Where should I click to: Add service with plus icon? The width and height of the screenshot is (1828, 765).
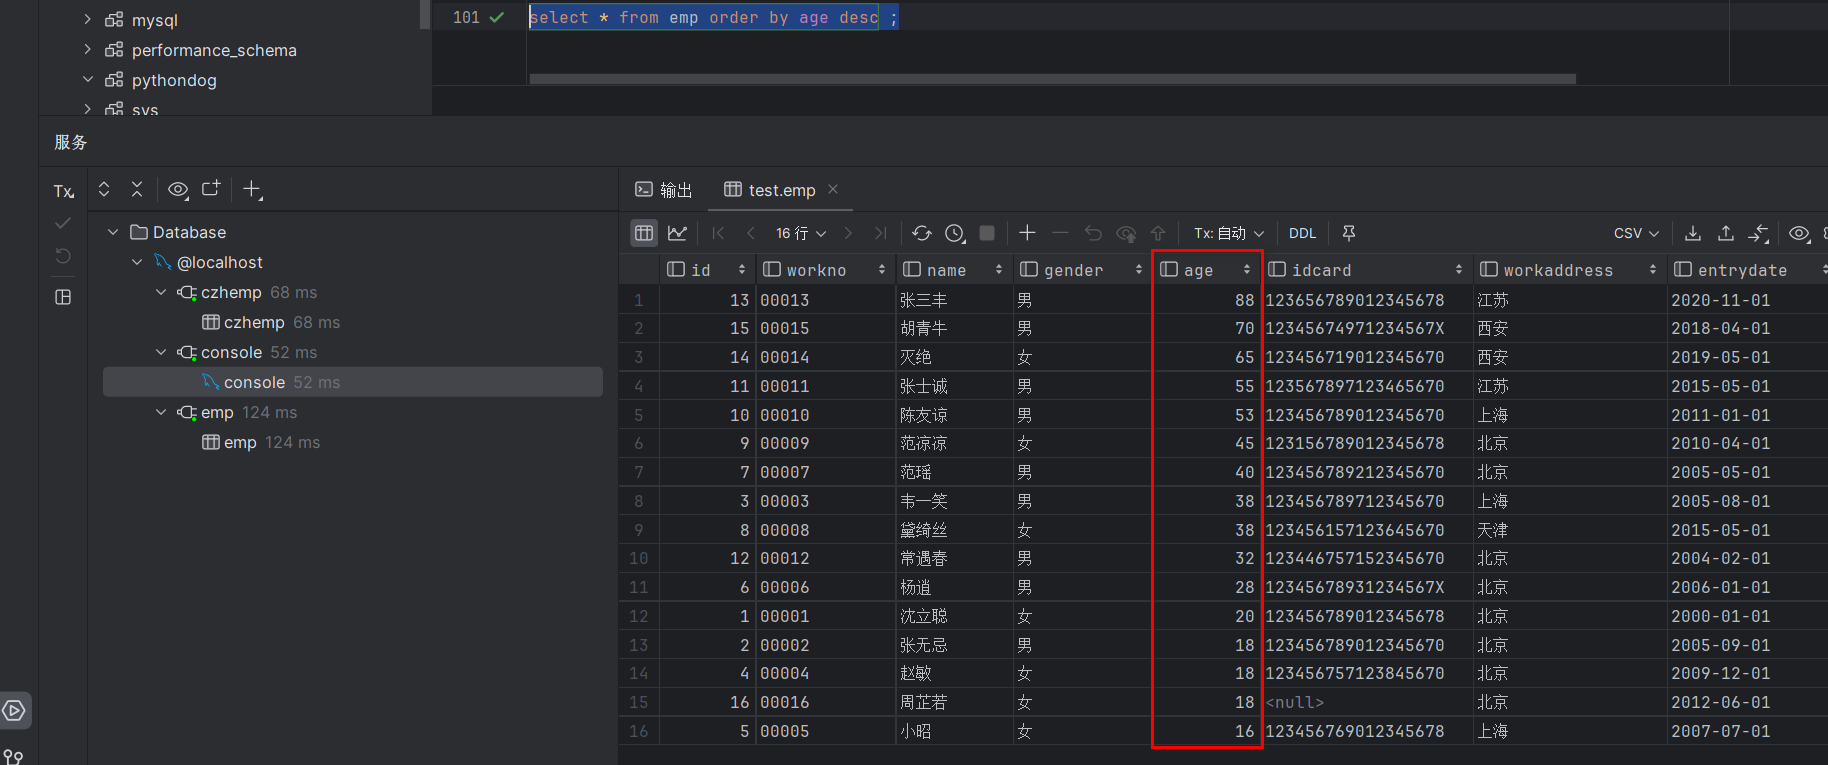pos(252,189)
